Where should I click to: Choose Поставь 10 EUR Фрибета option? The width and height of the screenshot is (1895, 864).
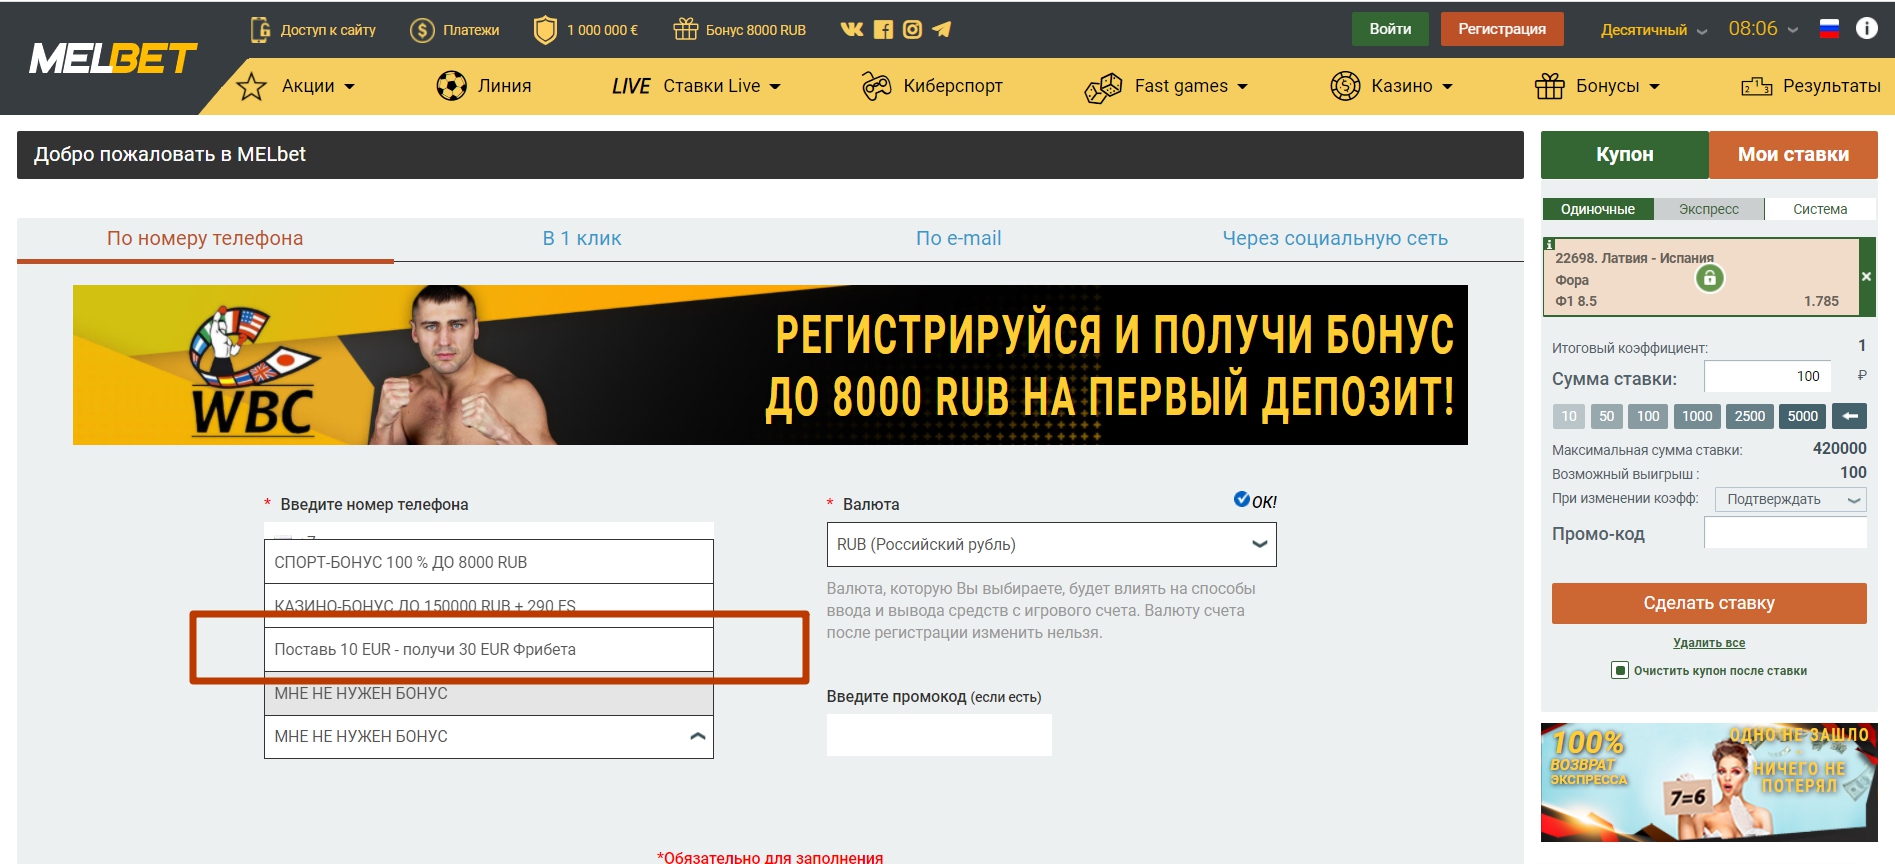pos(489,650)
